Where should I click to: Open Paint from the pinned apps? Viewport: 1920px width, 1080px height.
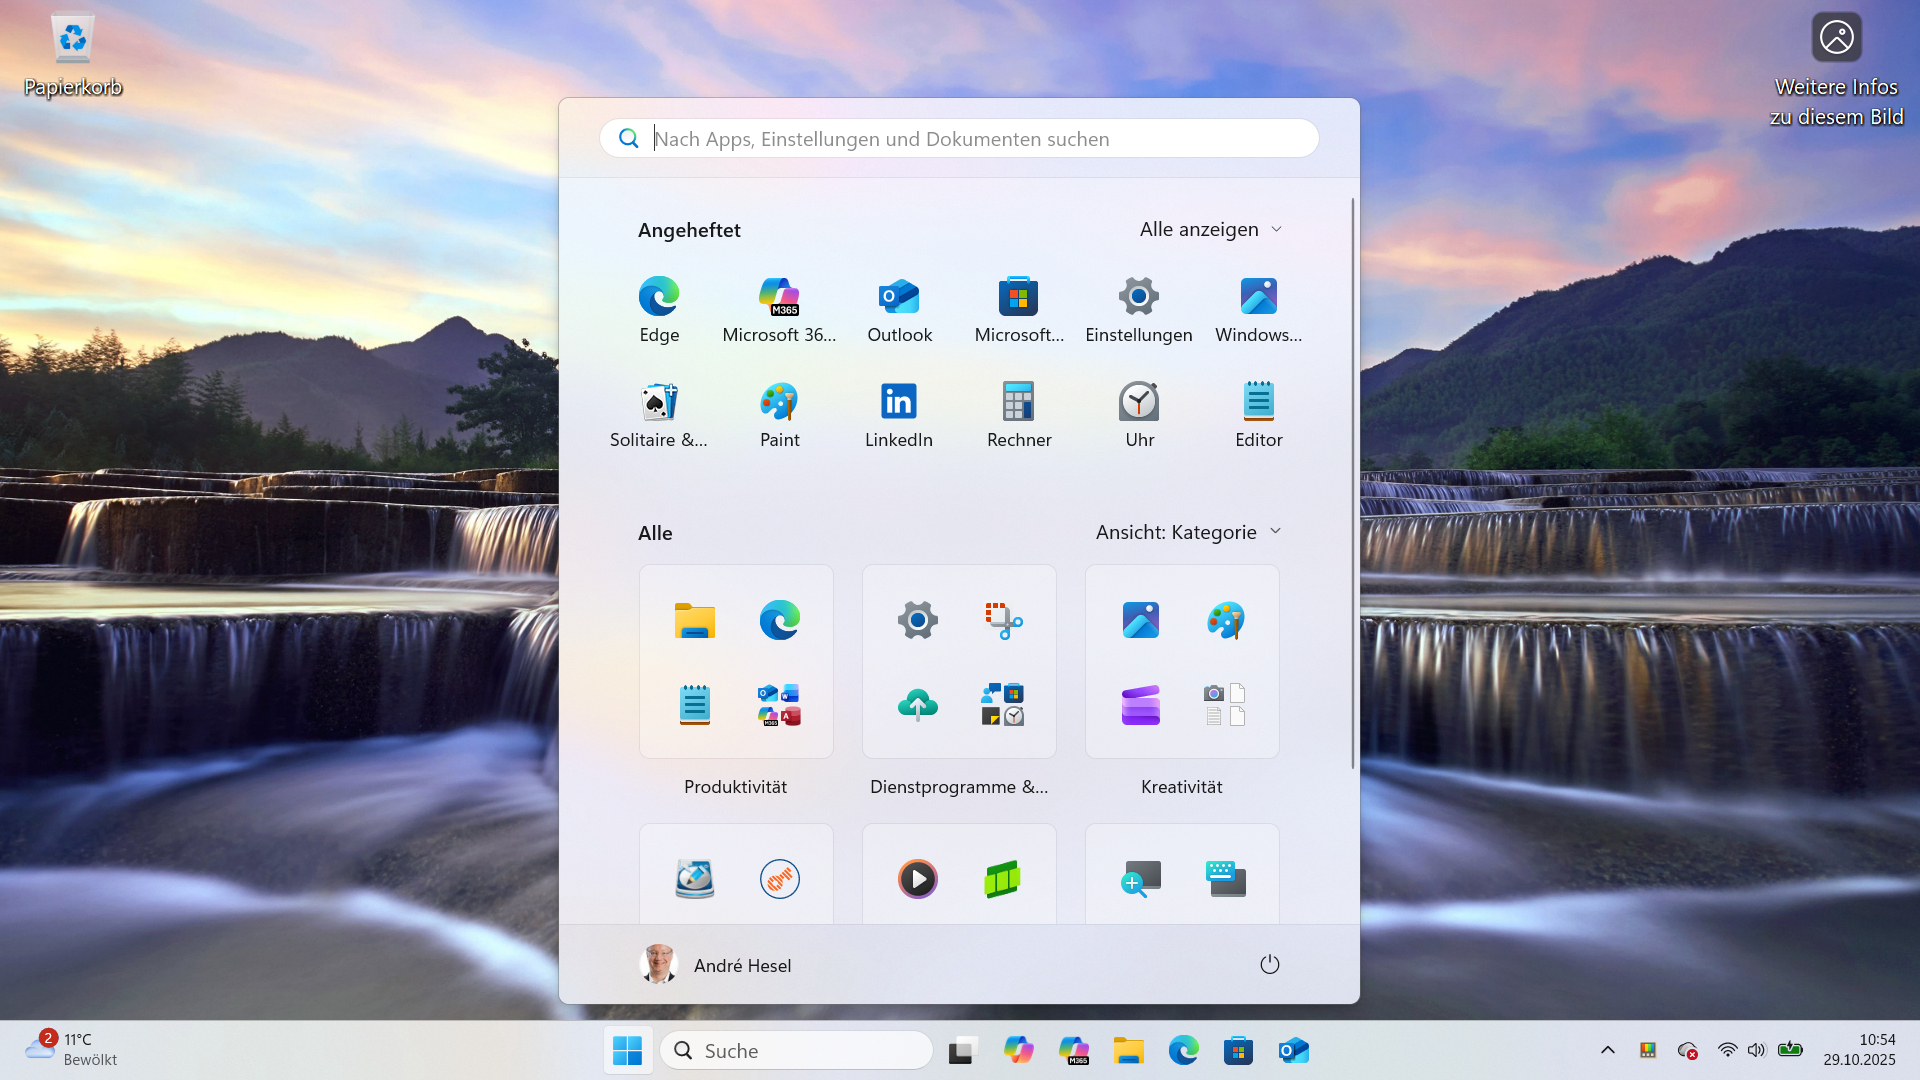(x=779, y=412)
